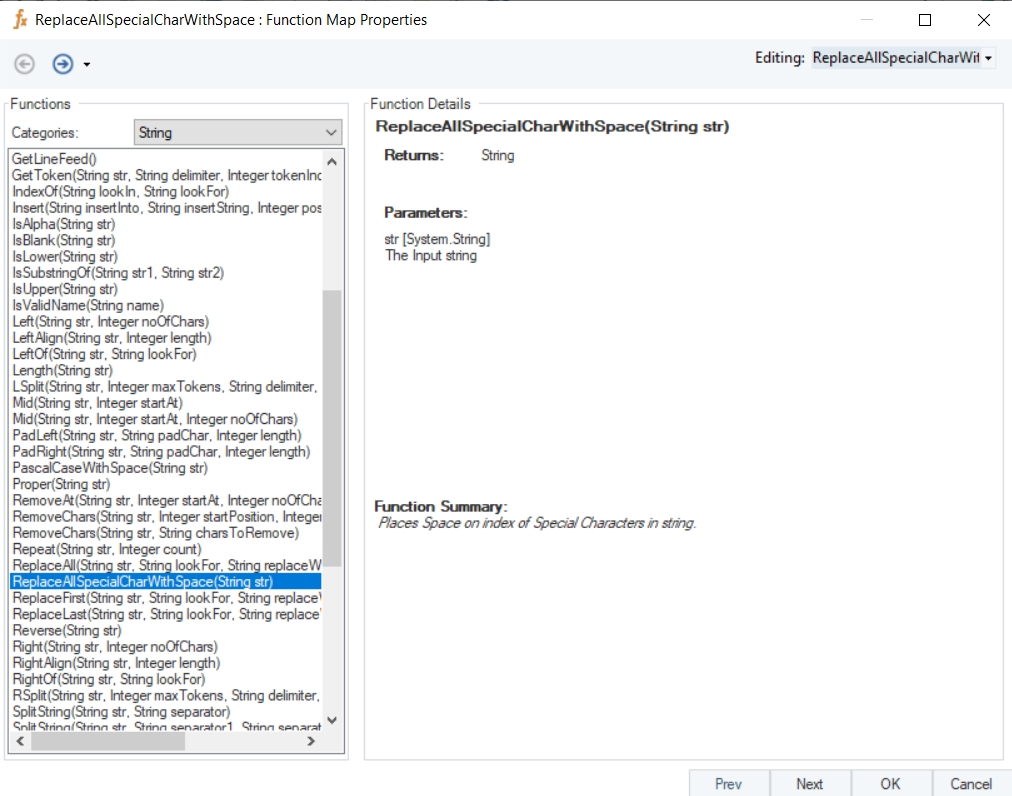Confirm with the OK button
This screenshot has height=796, width=1012.
[891, 783]
